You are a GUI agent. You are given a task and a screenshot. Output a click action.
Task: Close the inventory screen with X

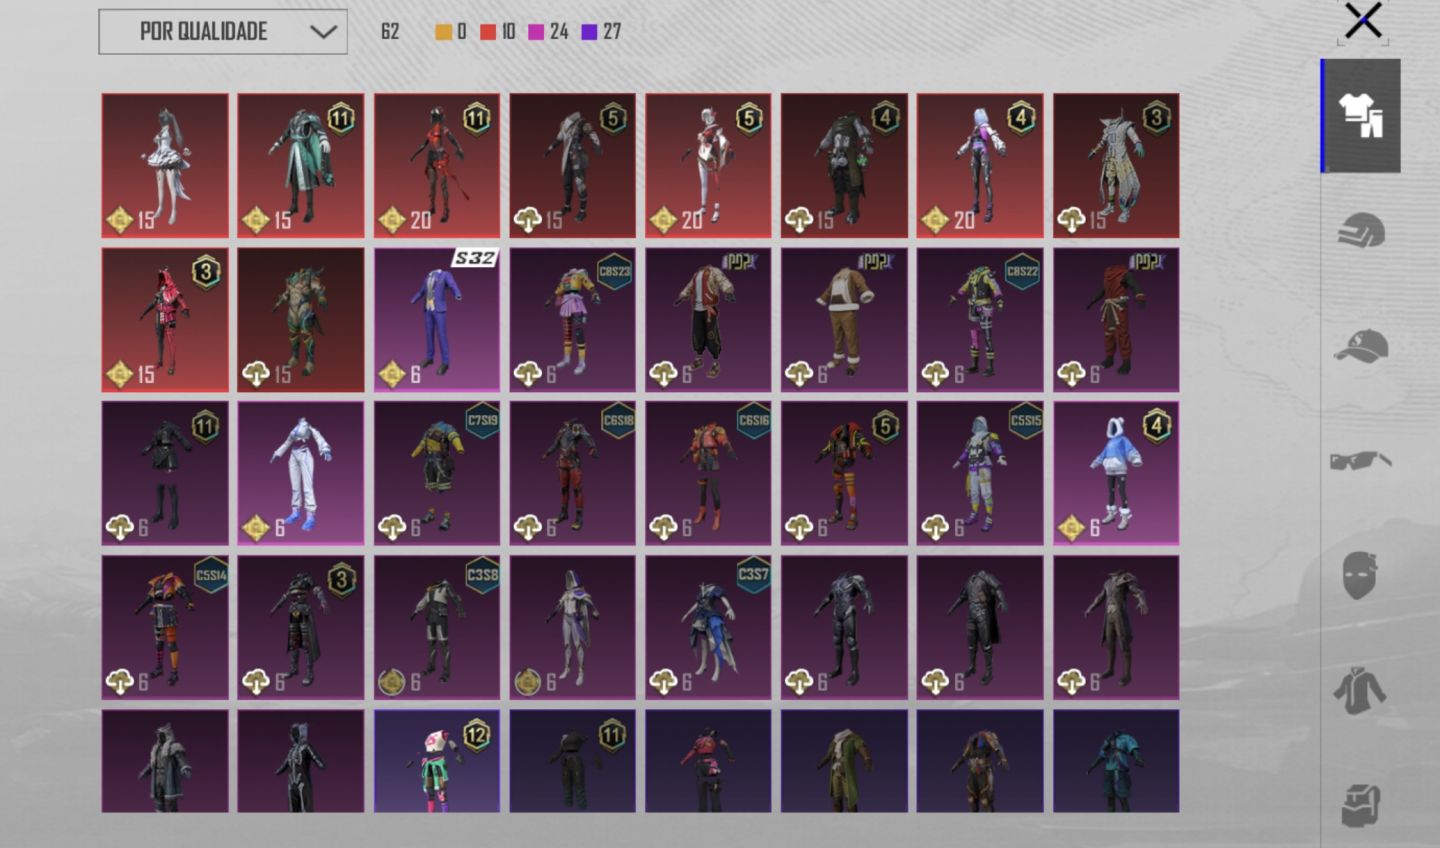1363,20
